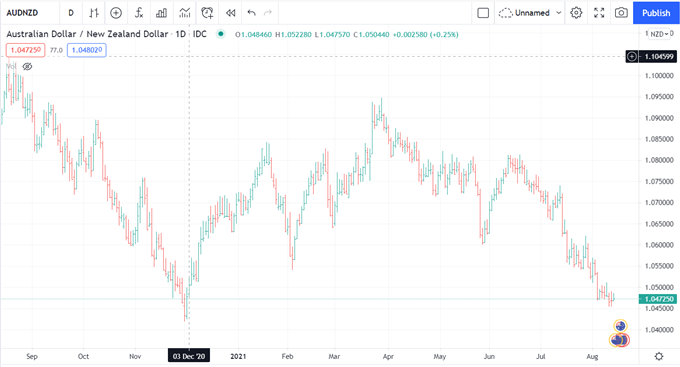Click the IDC data source label
Screen dimensions: 680x367
[199, 34]
